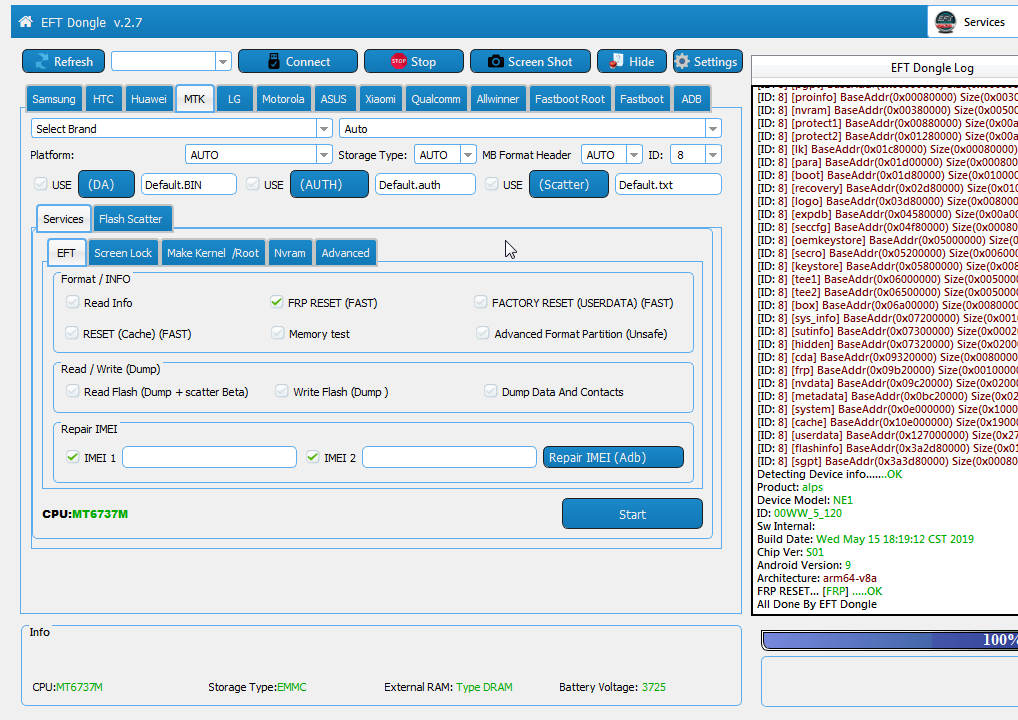Click the Services button at top right
The image size is (1018, 720).
click(973, 22)
